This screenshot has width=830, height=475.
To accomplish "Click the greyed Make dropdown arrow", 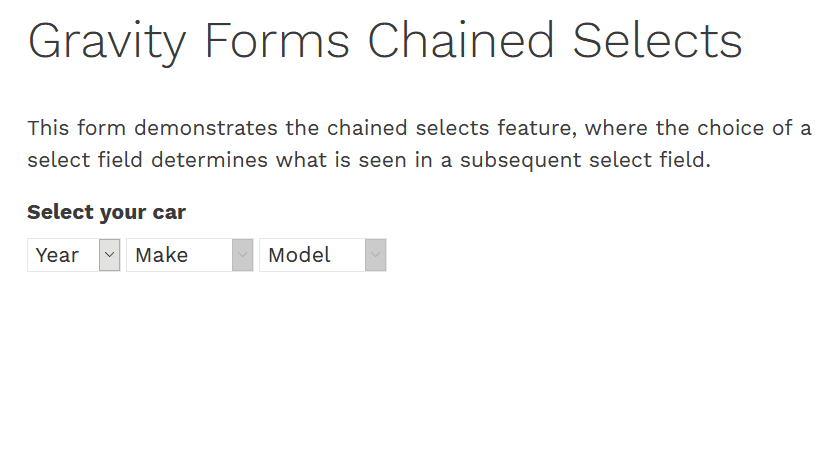I will click(x=242, y=255).
